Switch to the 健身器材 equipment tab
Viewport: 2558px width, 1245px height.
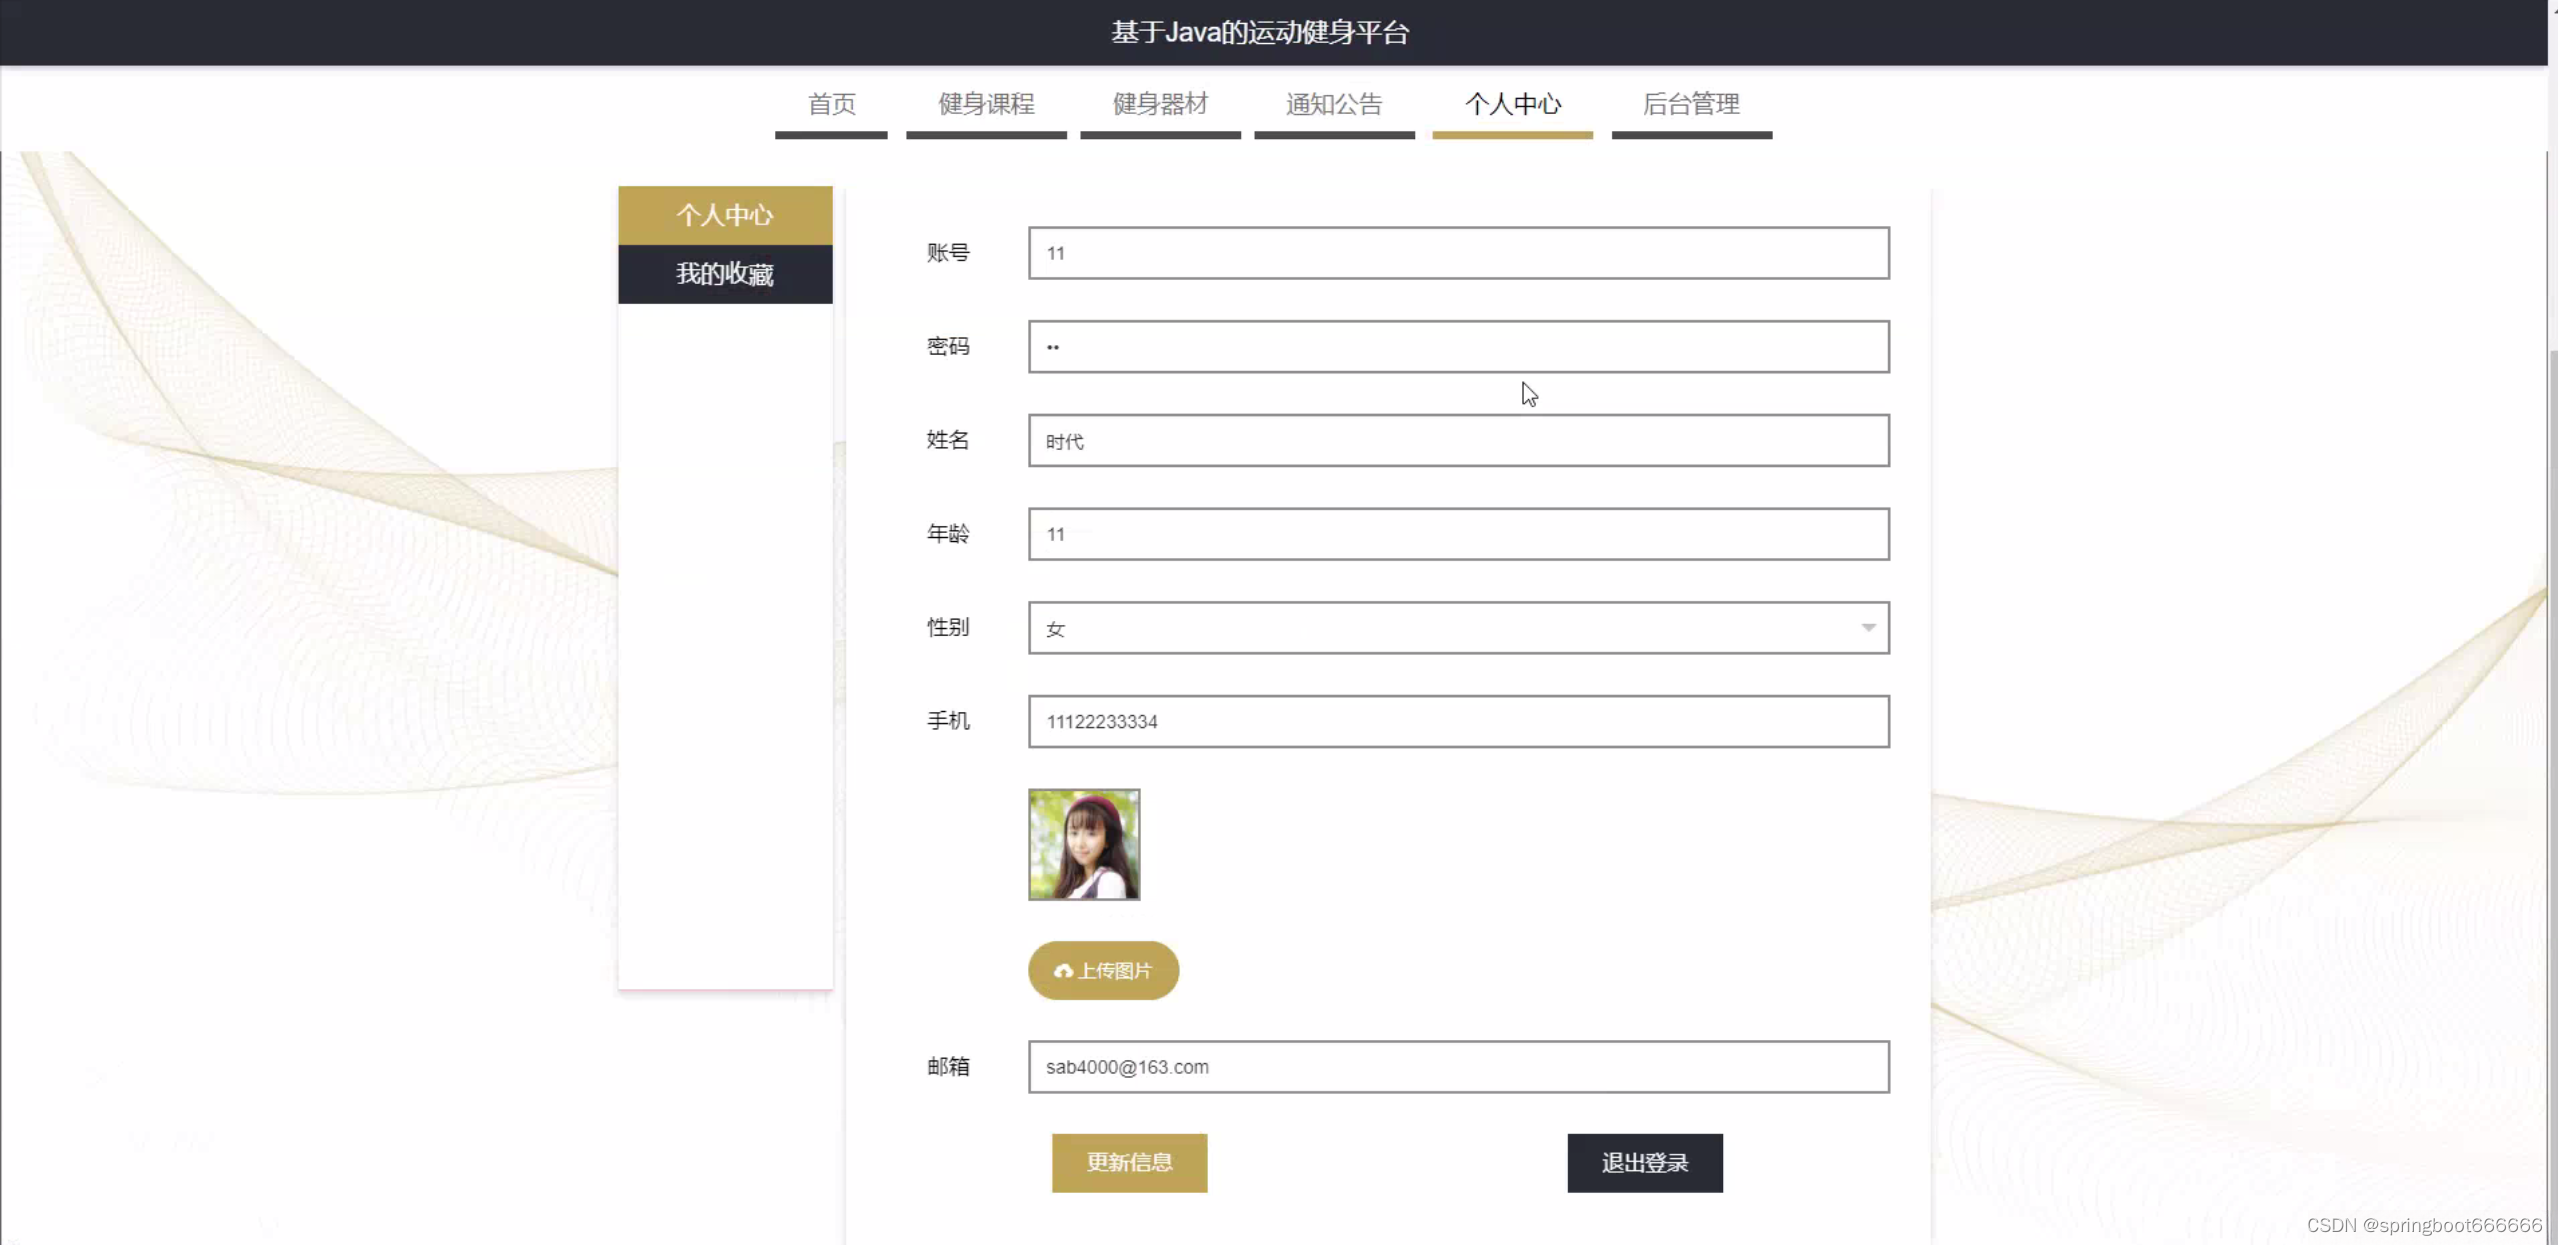click(x=1160, y=104)
